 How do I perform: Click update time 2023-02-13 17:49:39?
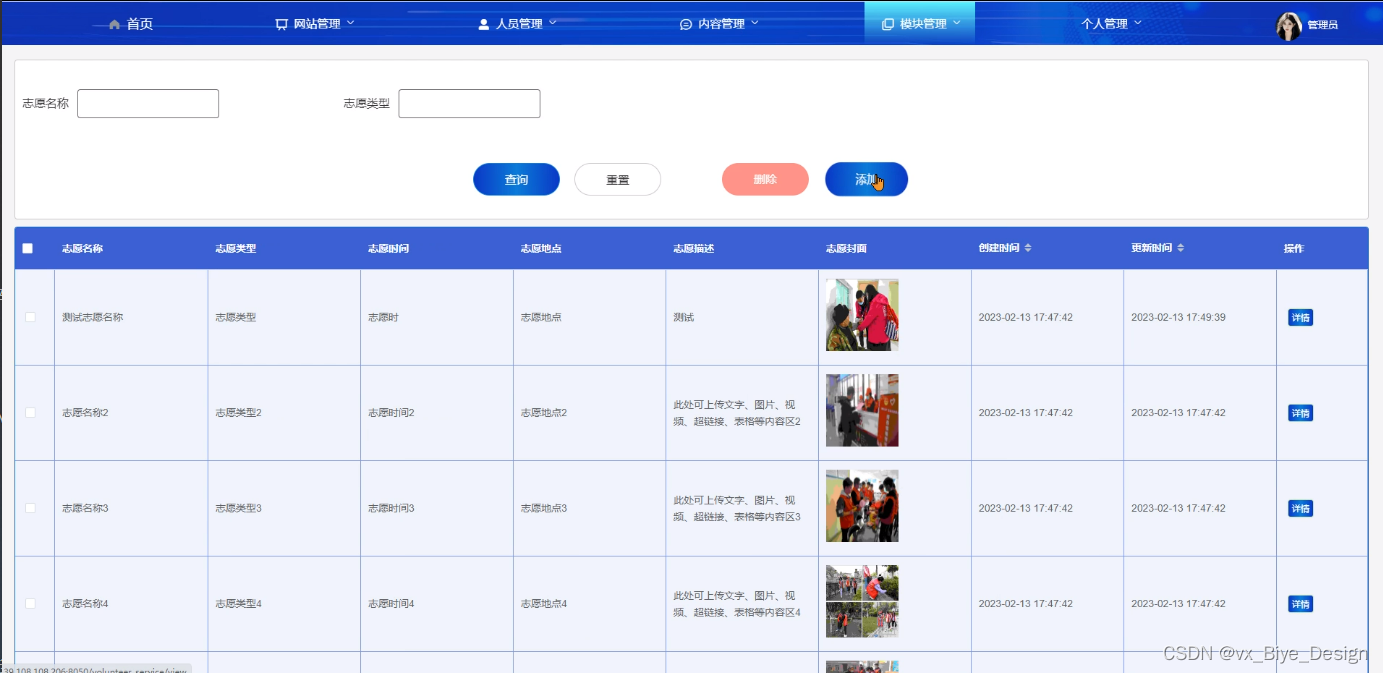(x=1178, y=317)
